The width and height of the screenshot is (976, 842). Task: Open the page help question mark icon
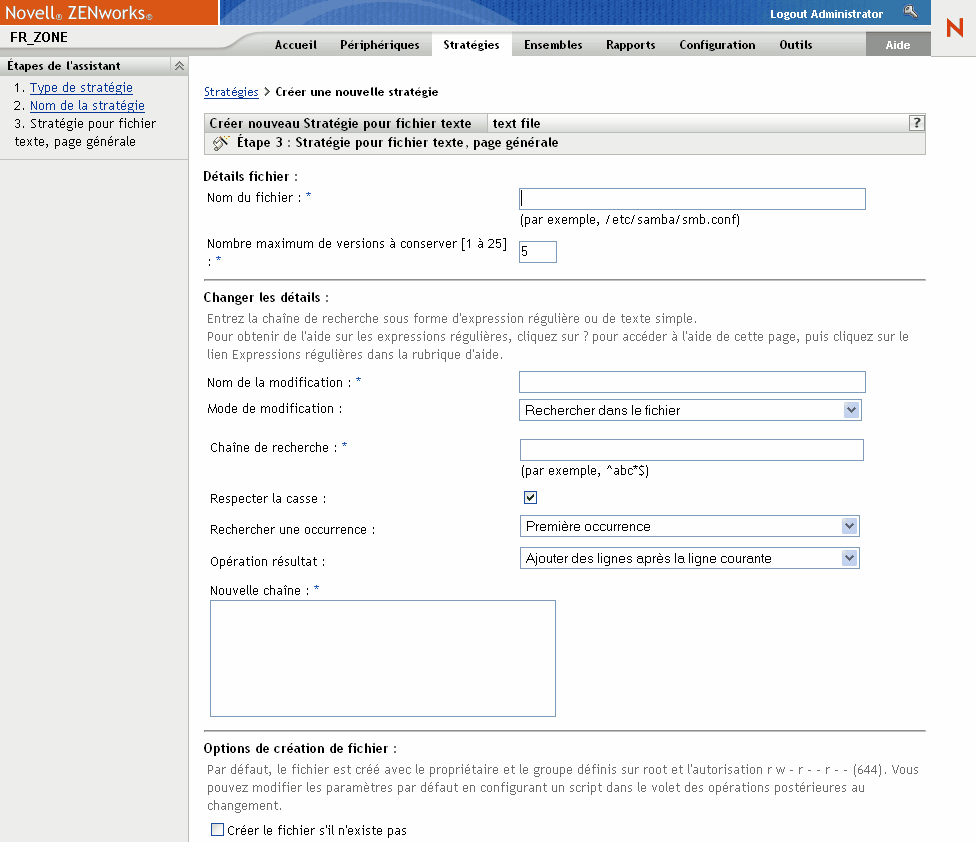(x=916, y=123)
